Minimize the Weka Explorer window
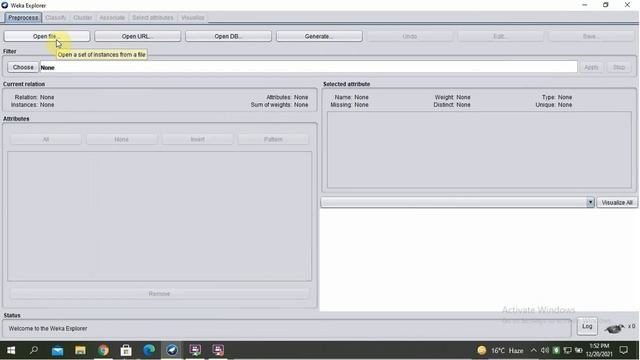Viewport: 640px width, 360px height. (584, 5)
